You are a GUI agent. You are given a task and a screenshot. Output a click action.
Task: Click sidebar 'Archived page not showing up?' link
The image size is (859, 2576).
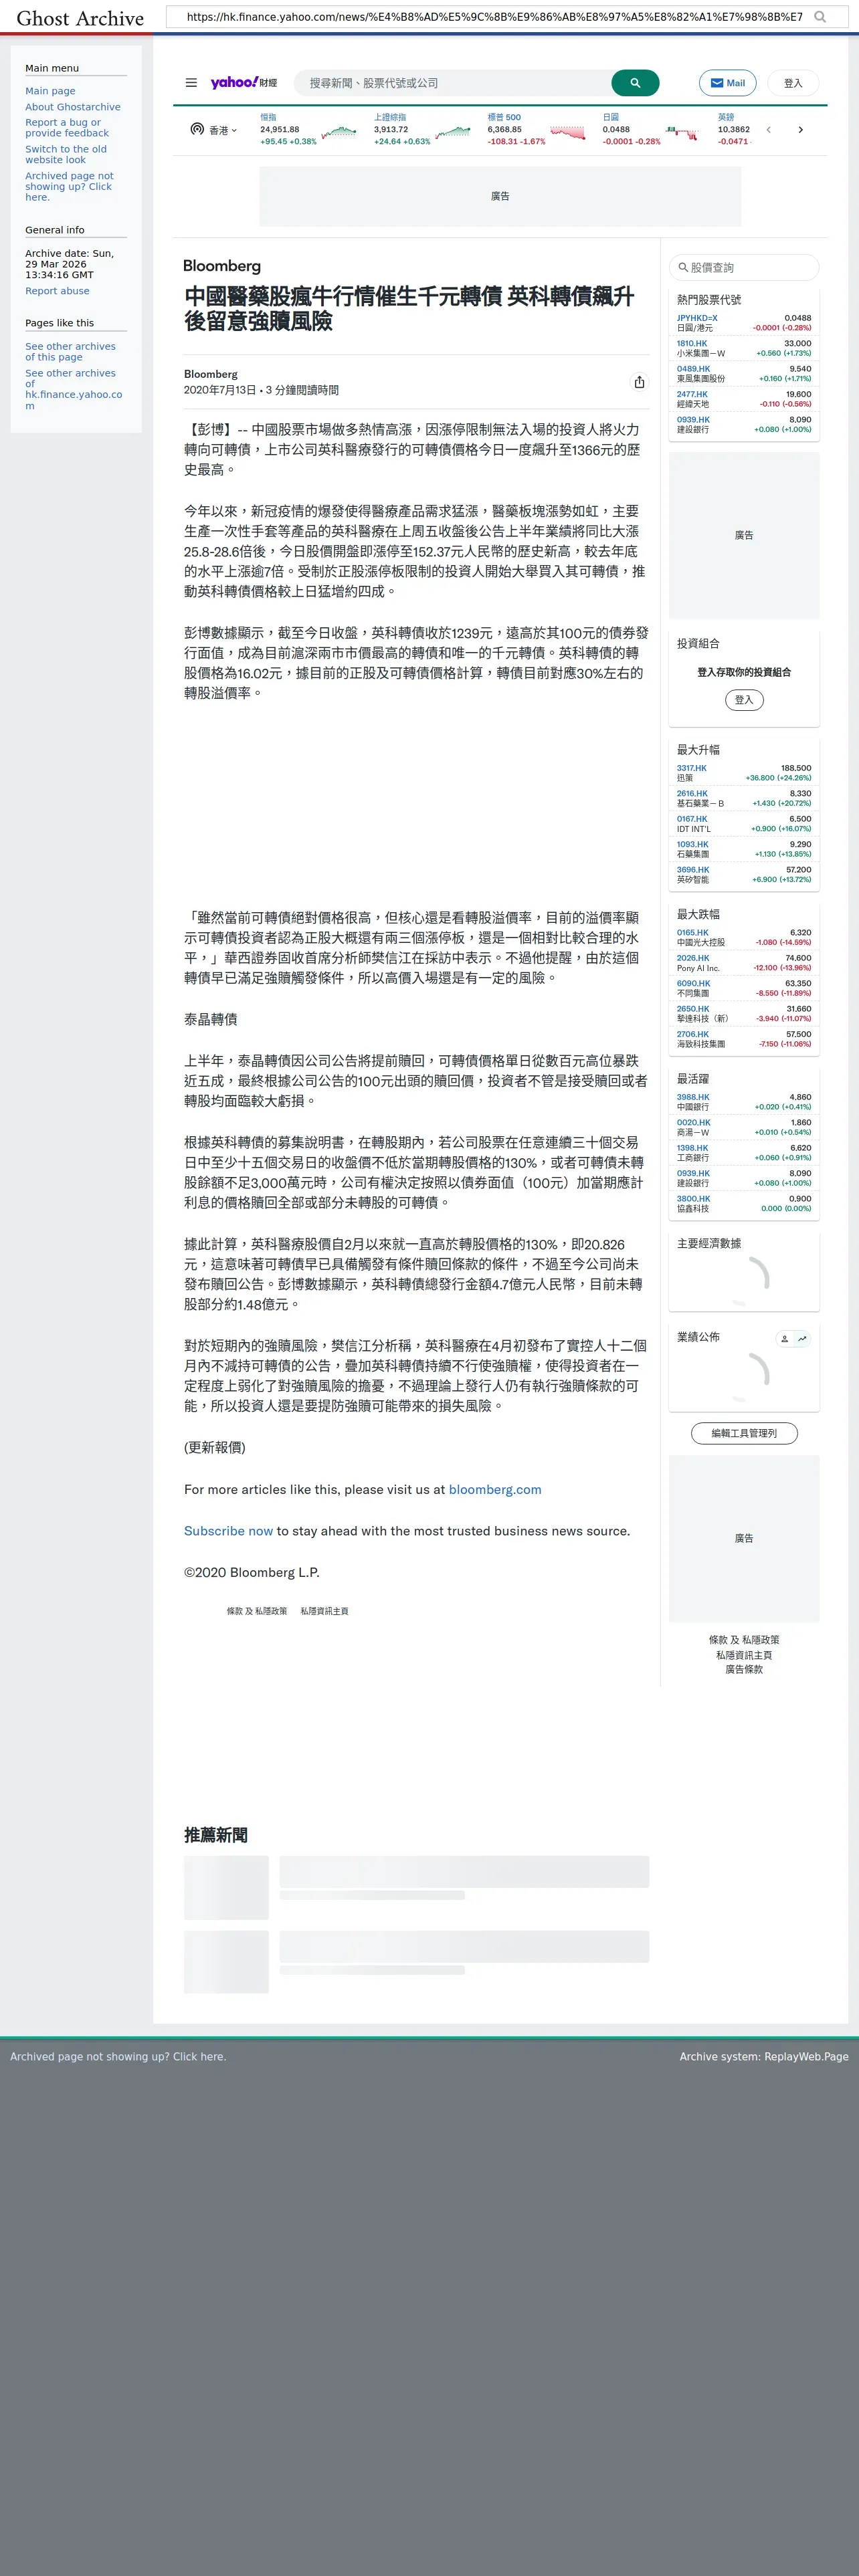69,186
